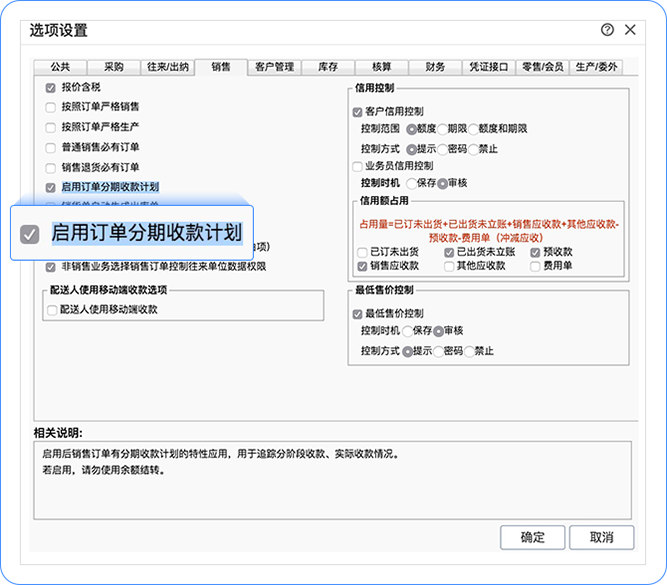This screenshot has width=667, height=585.
Task: Click the 信用额占用 group label
Action: 384,201
